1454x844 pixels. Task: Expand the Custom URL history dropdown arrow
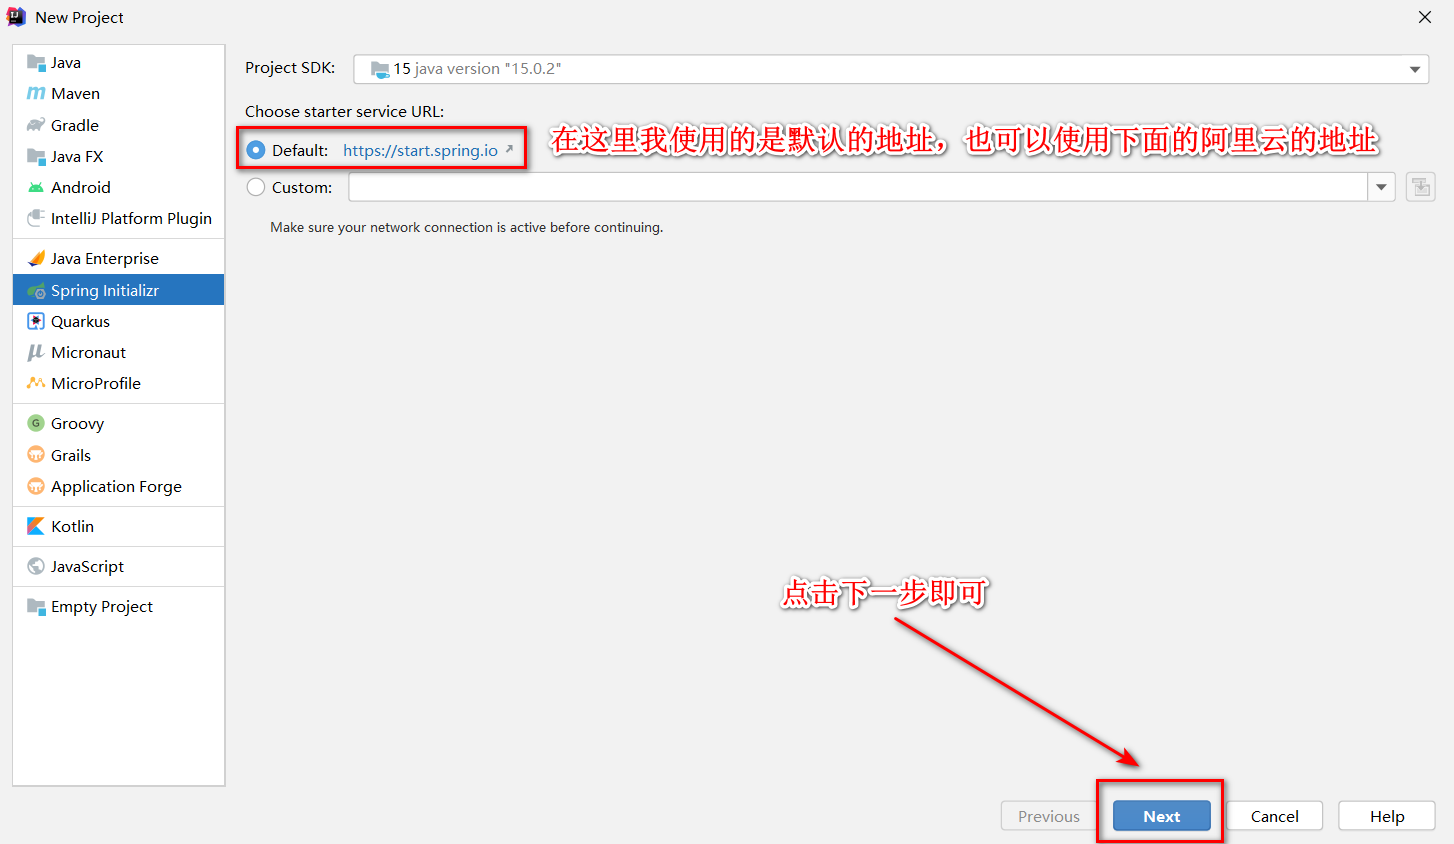(1381, 187)
